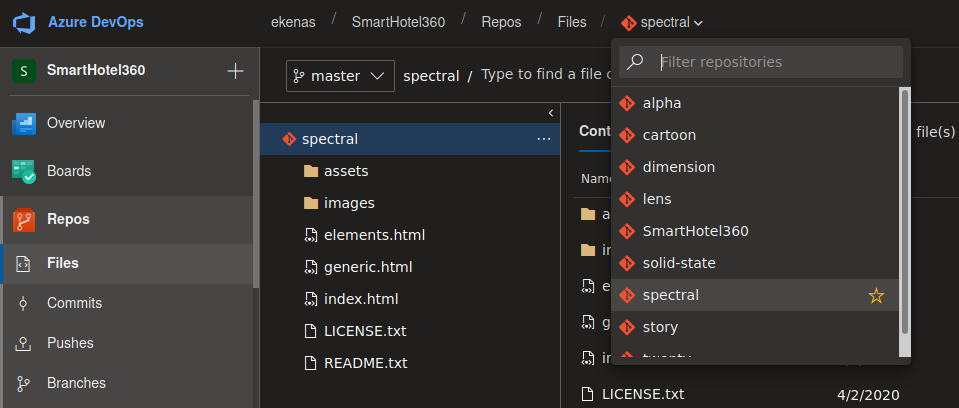Click the Azure DevOps logo icon
Viewport: 959px width, 408px height.
pyautogui.click(x=24, y=23)
